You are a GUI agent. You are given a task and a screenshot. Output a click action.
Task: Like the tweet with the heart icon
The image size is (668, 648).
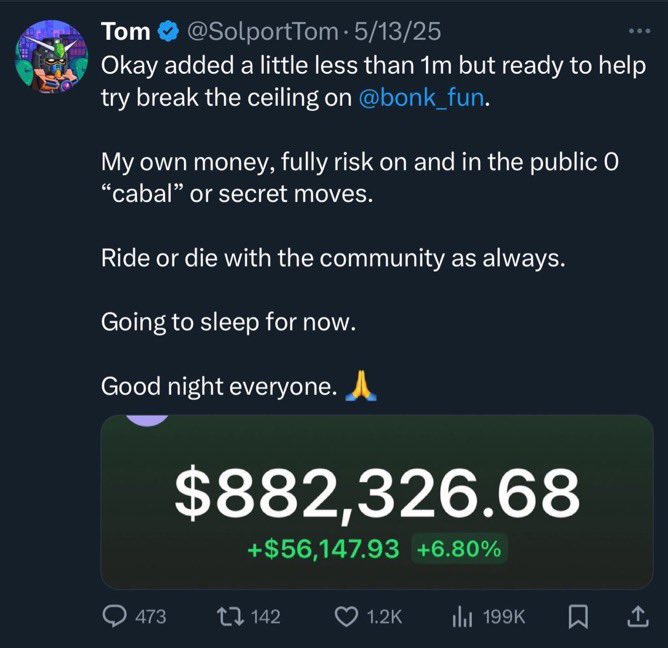click(346, 617)
